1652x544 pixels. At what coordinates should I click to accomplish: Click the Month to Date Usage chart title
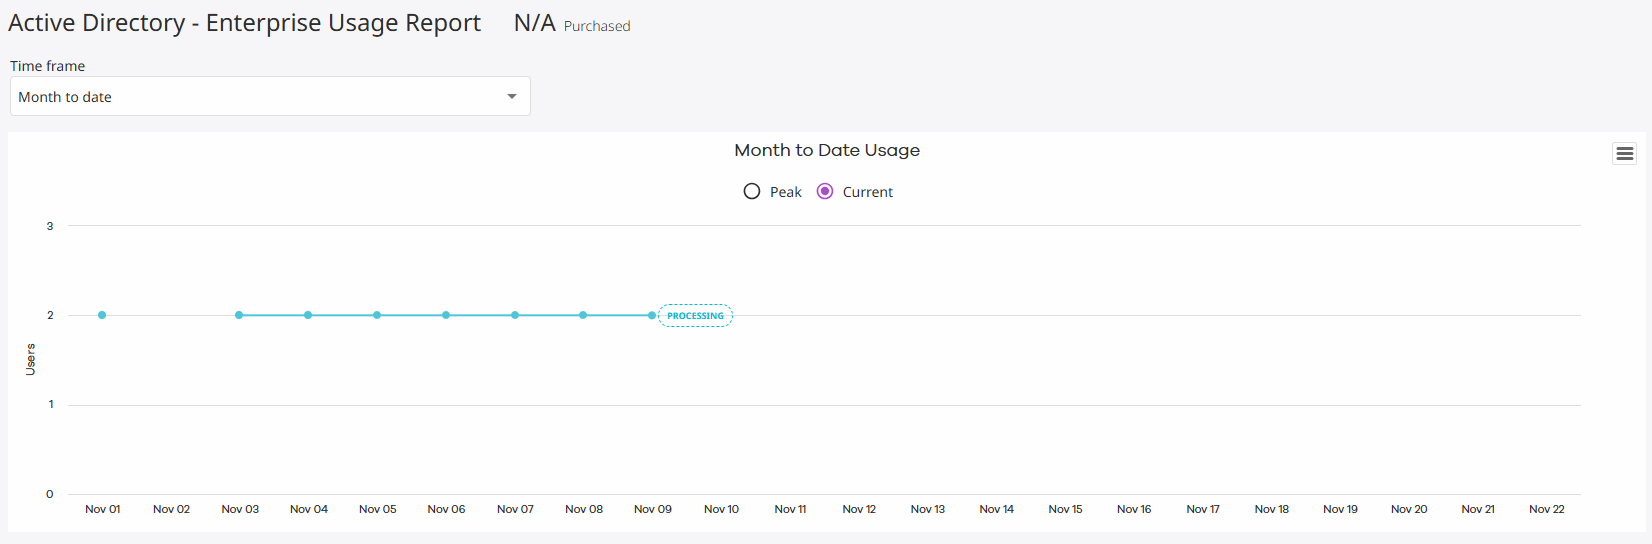click(827, 150)
